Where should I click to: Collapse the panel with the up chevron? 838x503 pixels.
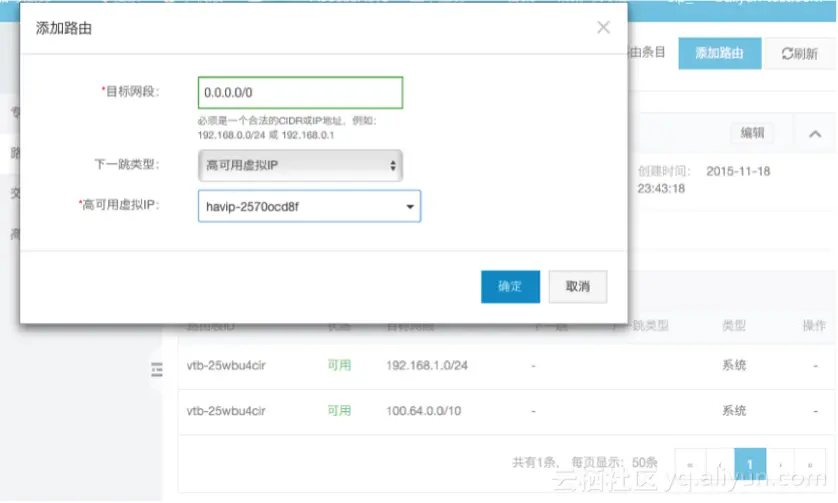814,134
